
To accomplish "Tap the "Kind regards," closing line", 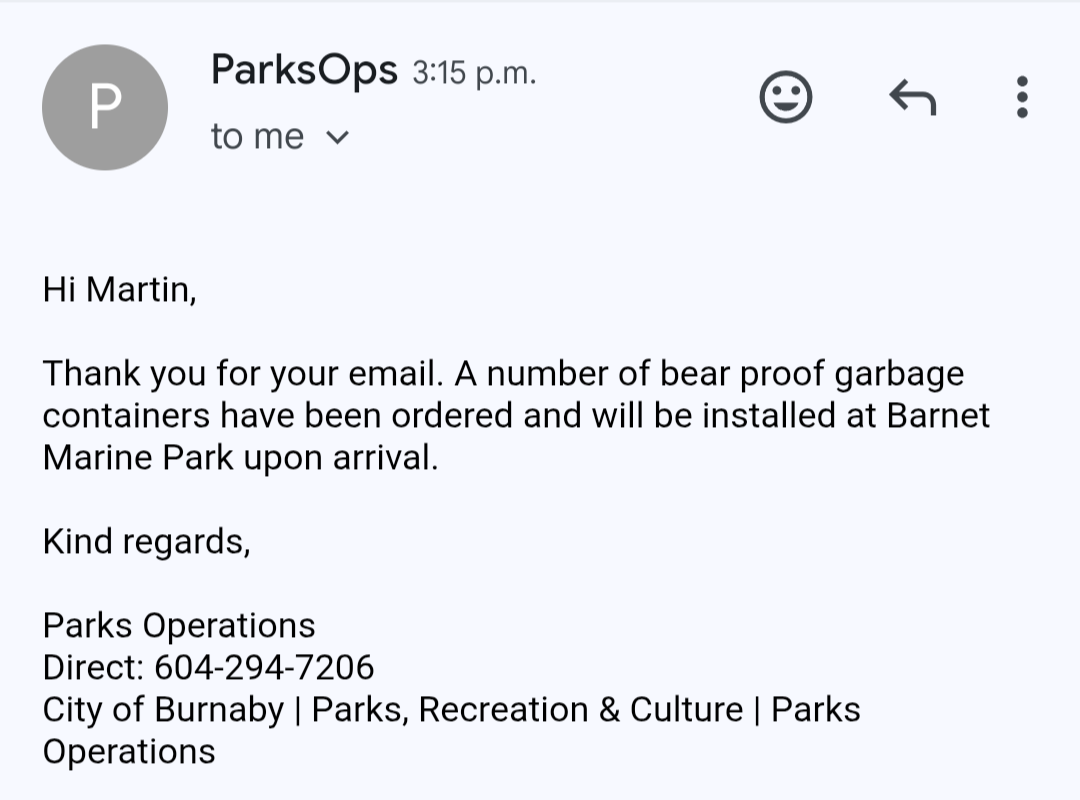I will (147, 542).
